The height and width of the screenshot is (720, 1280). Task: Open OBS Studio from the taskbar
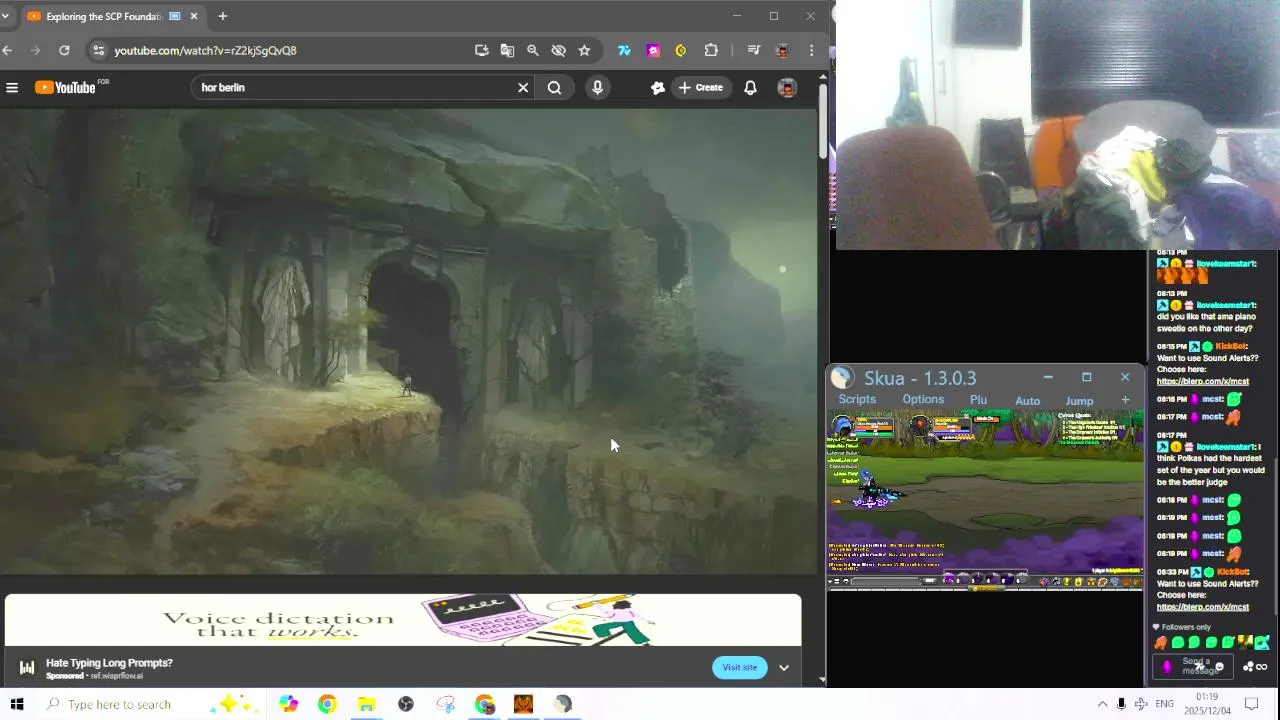coord(405,704)
